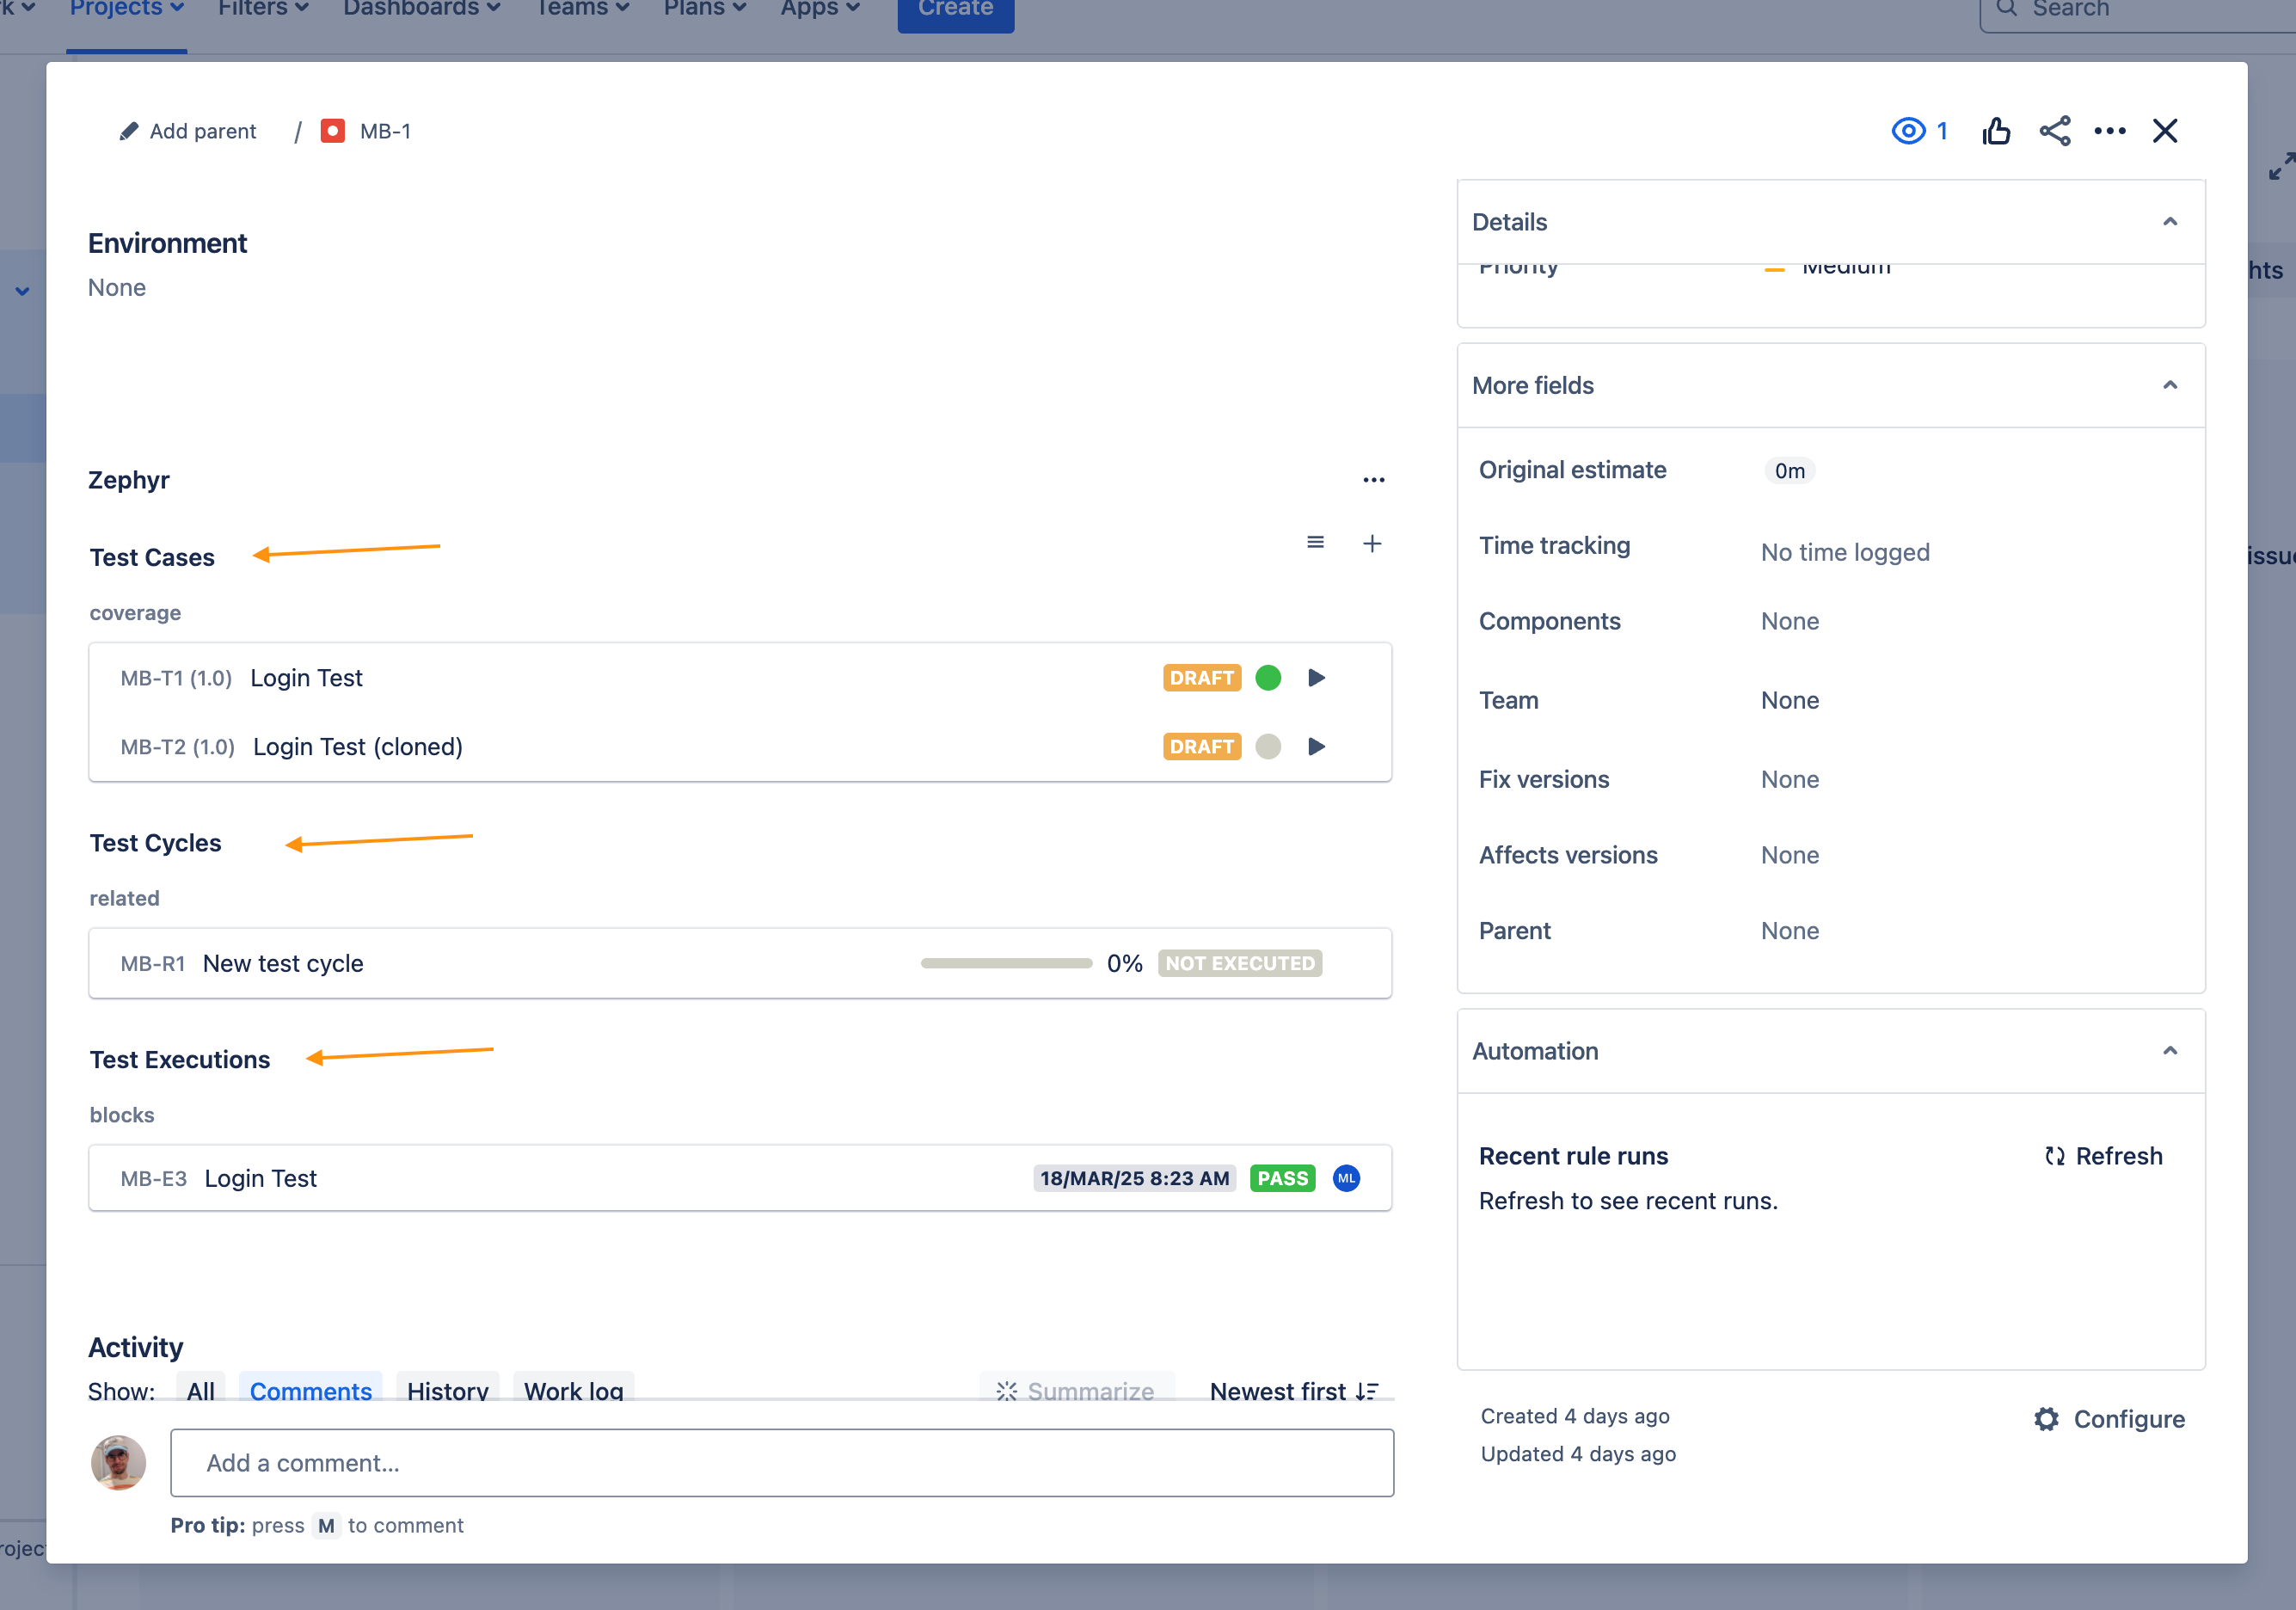
Task: Open the issue actions three-dot menu
Action: pos(2110,131)
